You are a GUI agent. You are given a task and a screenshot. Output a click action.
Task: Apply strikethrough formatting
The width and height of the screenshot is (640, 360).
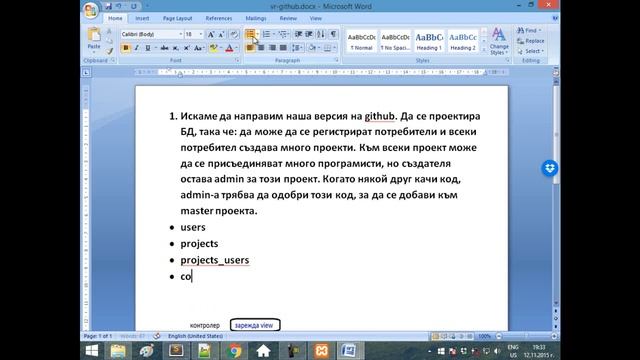pos(164,48)
